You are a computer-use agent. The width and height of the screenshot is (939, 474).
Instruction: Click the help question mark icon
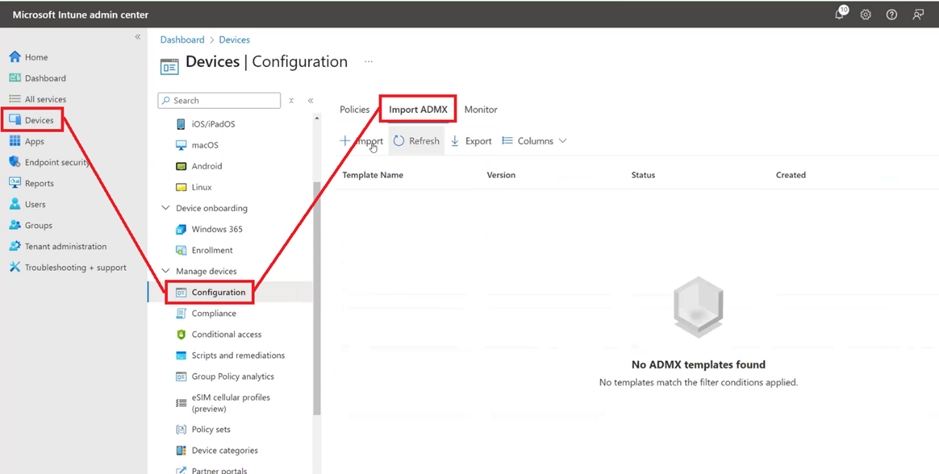tap(892, 15)
